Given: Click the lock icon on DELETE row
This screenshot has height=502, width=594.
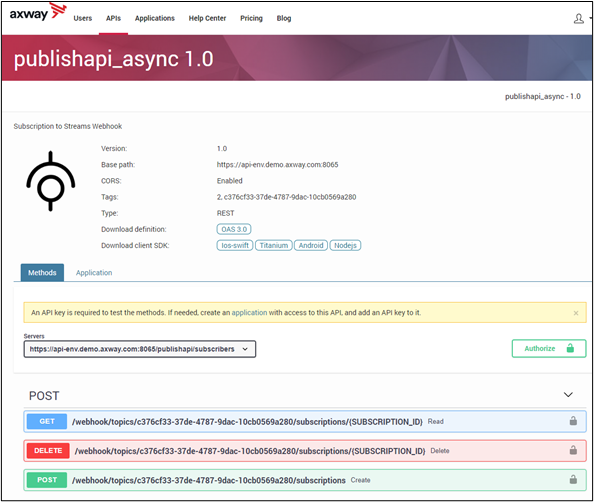Looking at the screenshot, I should pos(573,450).
